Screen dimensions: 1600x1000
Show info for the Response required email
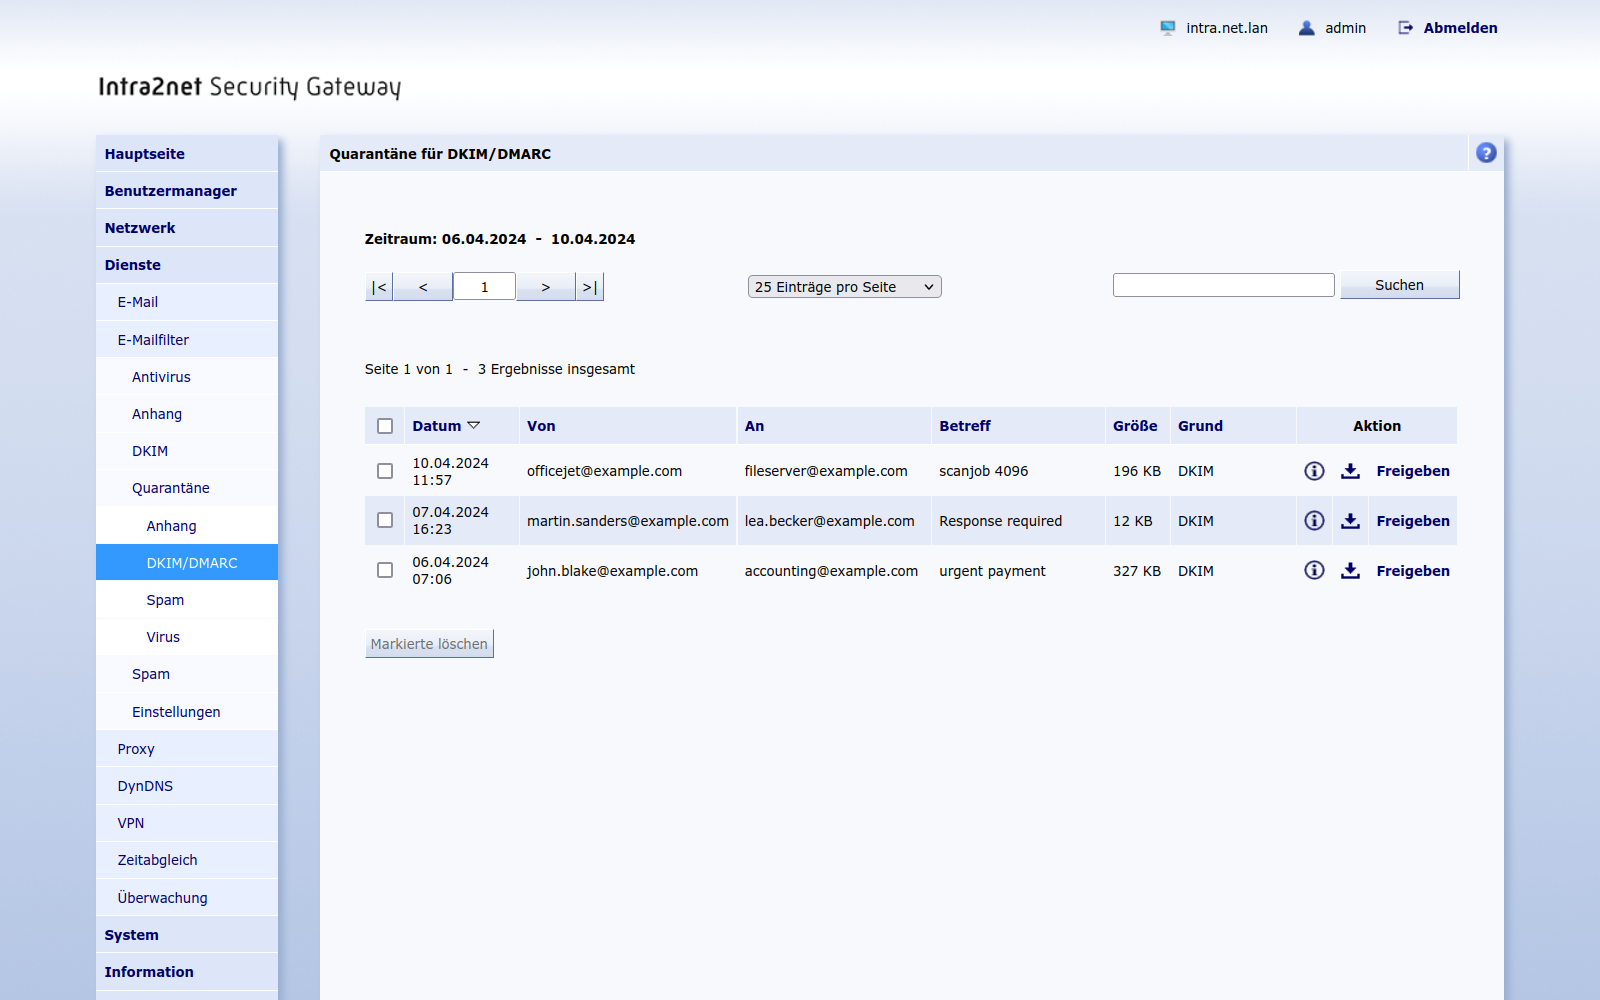(1314, 521)
